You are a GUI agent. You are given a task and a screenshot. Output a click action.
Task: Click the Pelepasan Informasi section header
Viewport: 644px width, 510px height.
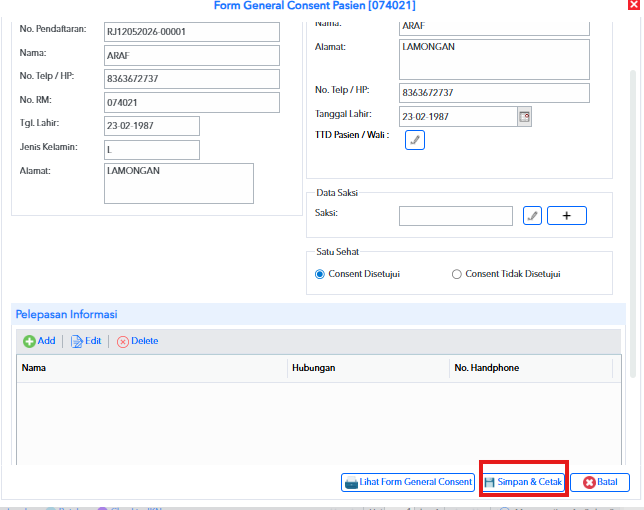[x=318, y=315]
